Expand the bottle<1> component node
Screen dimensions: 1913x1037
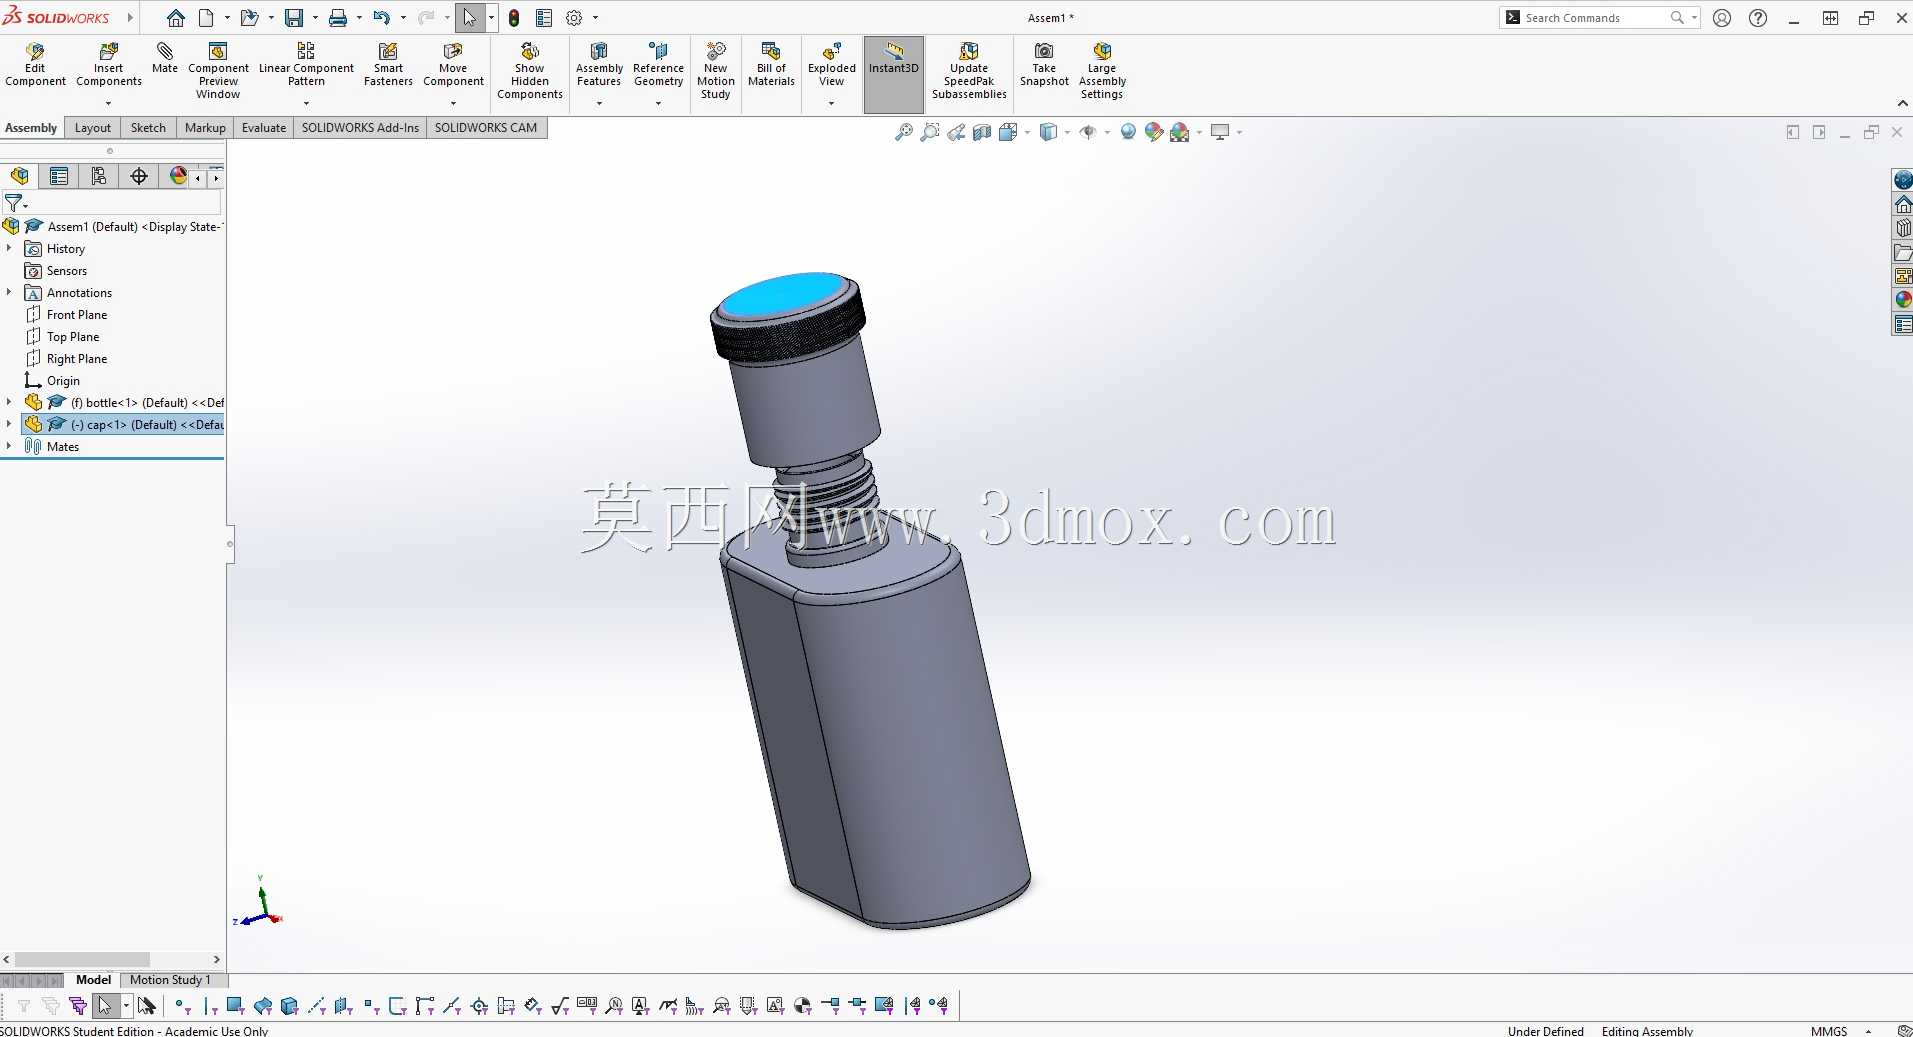9,402
